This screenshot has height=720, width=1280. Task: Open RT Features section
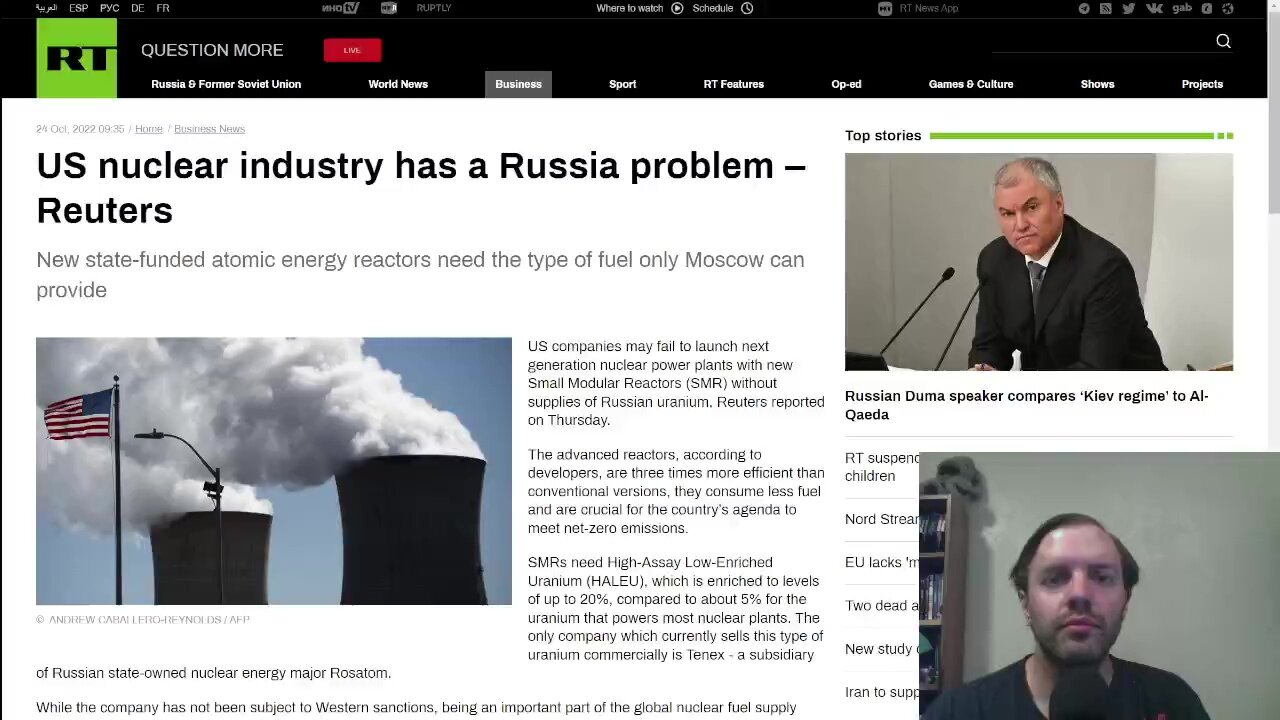733,84
